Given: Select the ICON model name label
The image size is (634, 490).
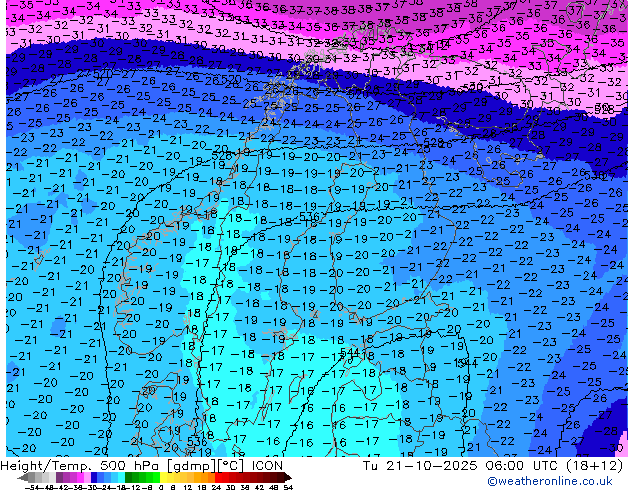Looking at the screenshot, I should pos(266,465).
